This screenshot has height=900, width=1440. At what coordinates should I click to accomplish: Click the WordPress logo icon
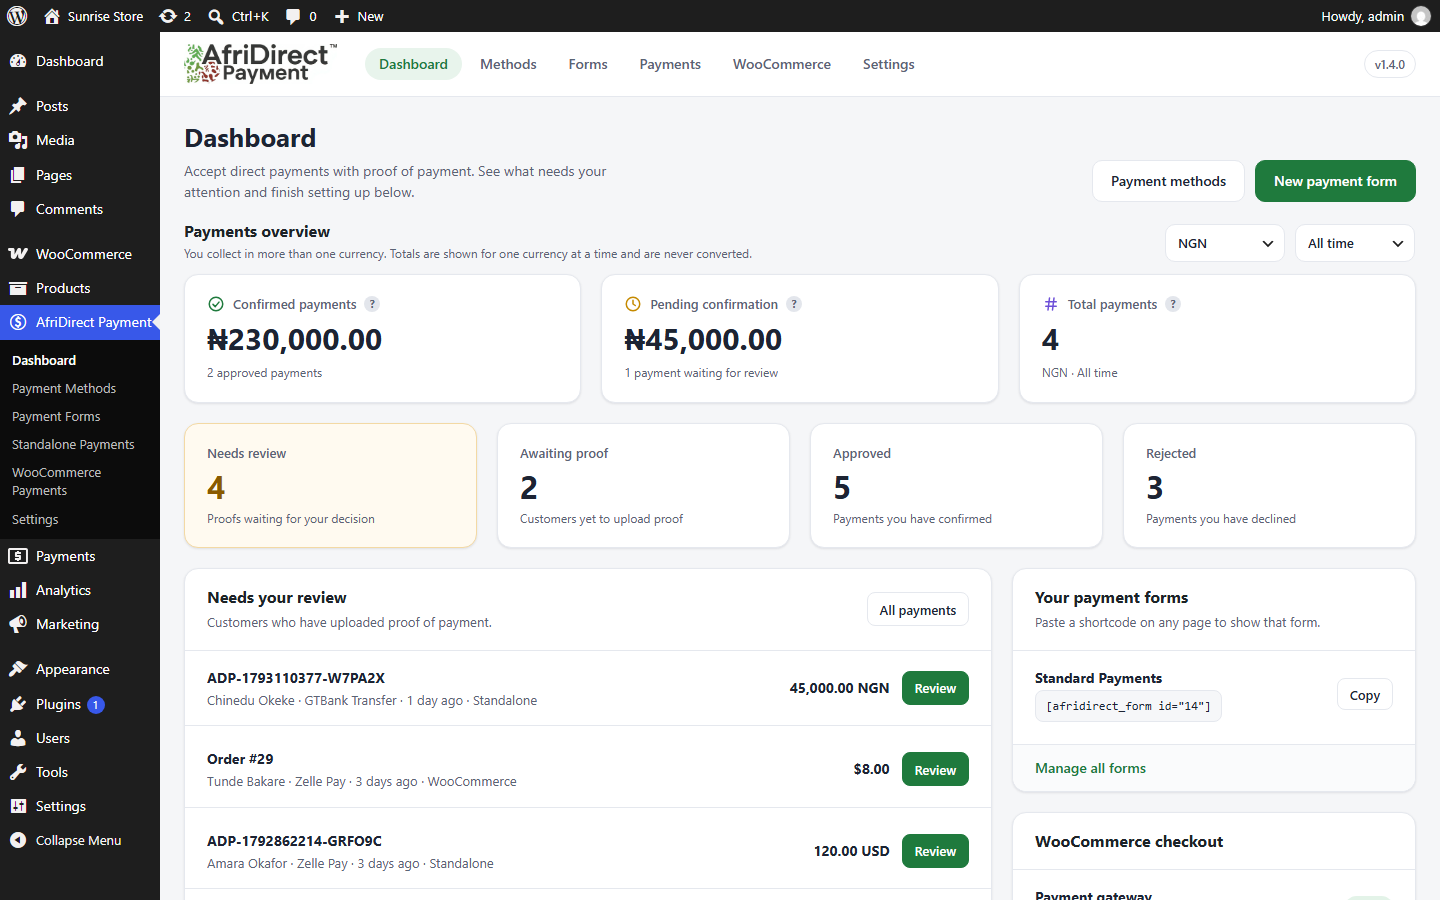17,16
